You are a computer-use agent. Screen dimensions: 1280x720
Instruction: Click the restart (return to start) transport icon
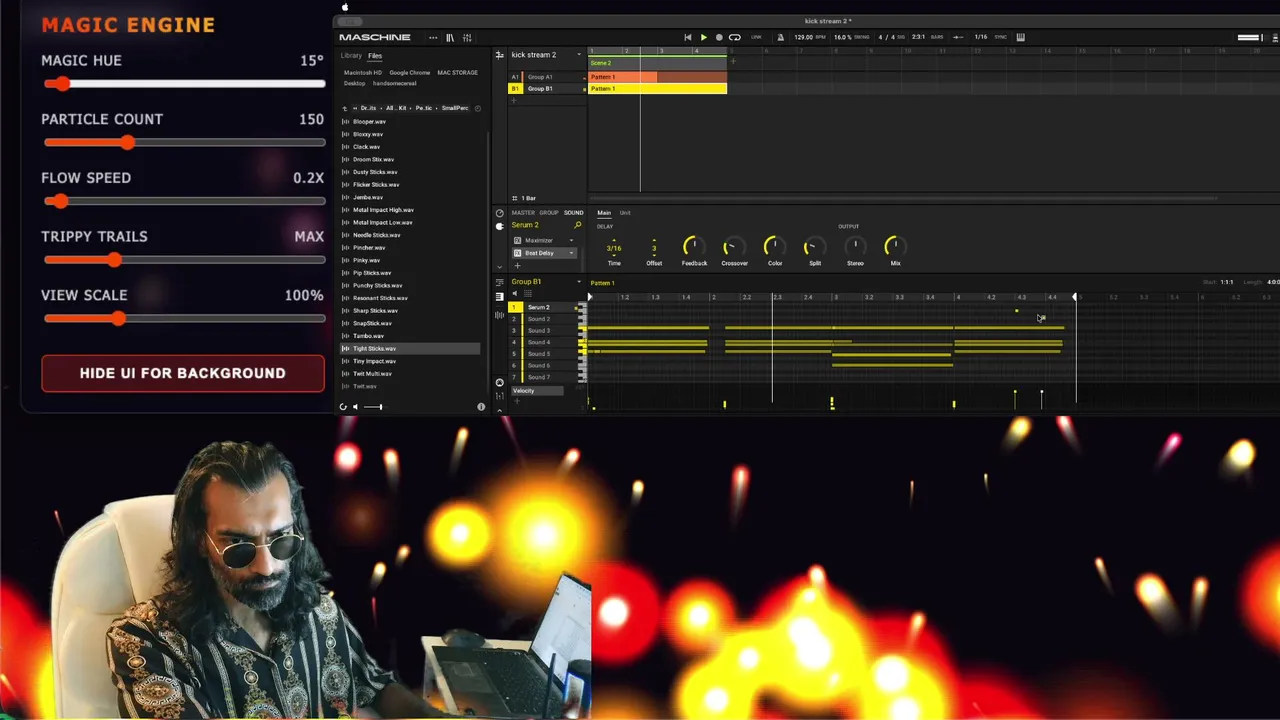[x=687, y=37]
